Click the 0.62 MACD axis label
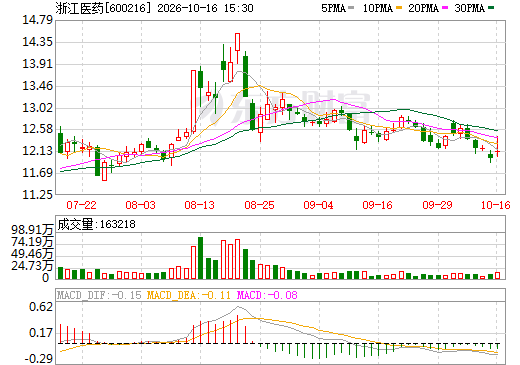Viewport: 520px width, 365px height. coord(41,307)
